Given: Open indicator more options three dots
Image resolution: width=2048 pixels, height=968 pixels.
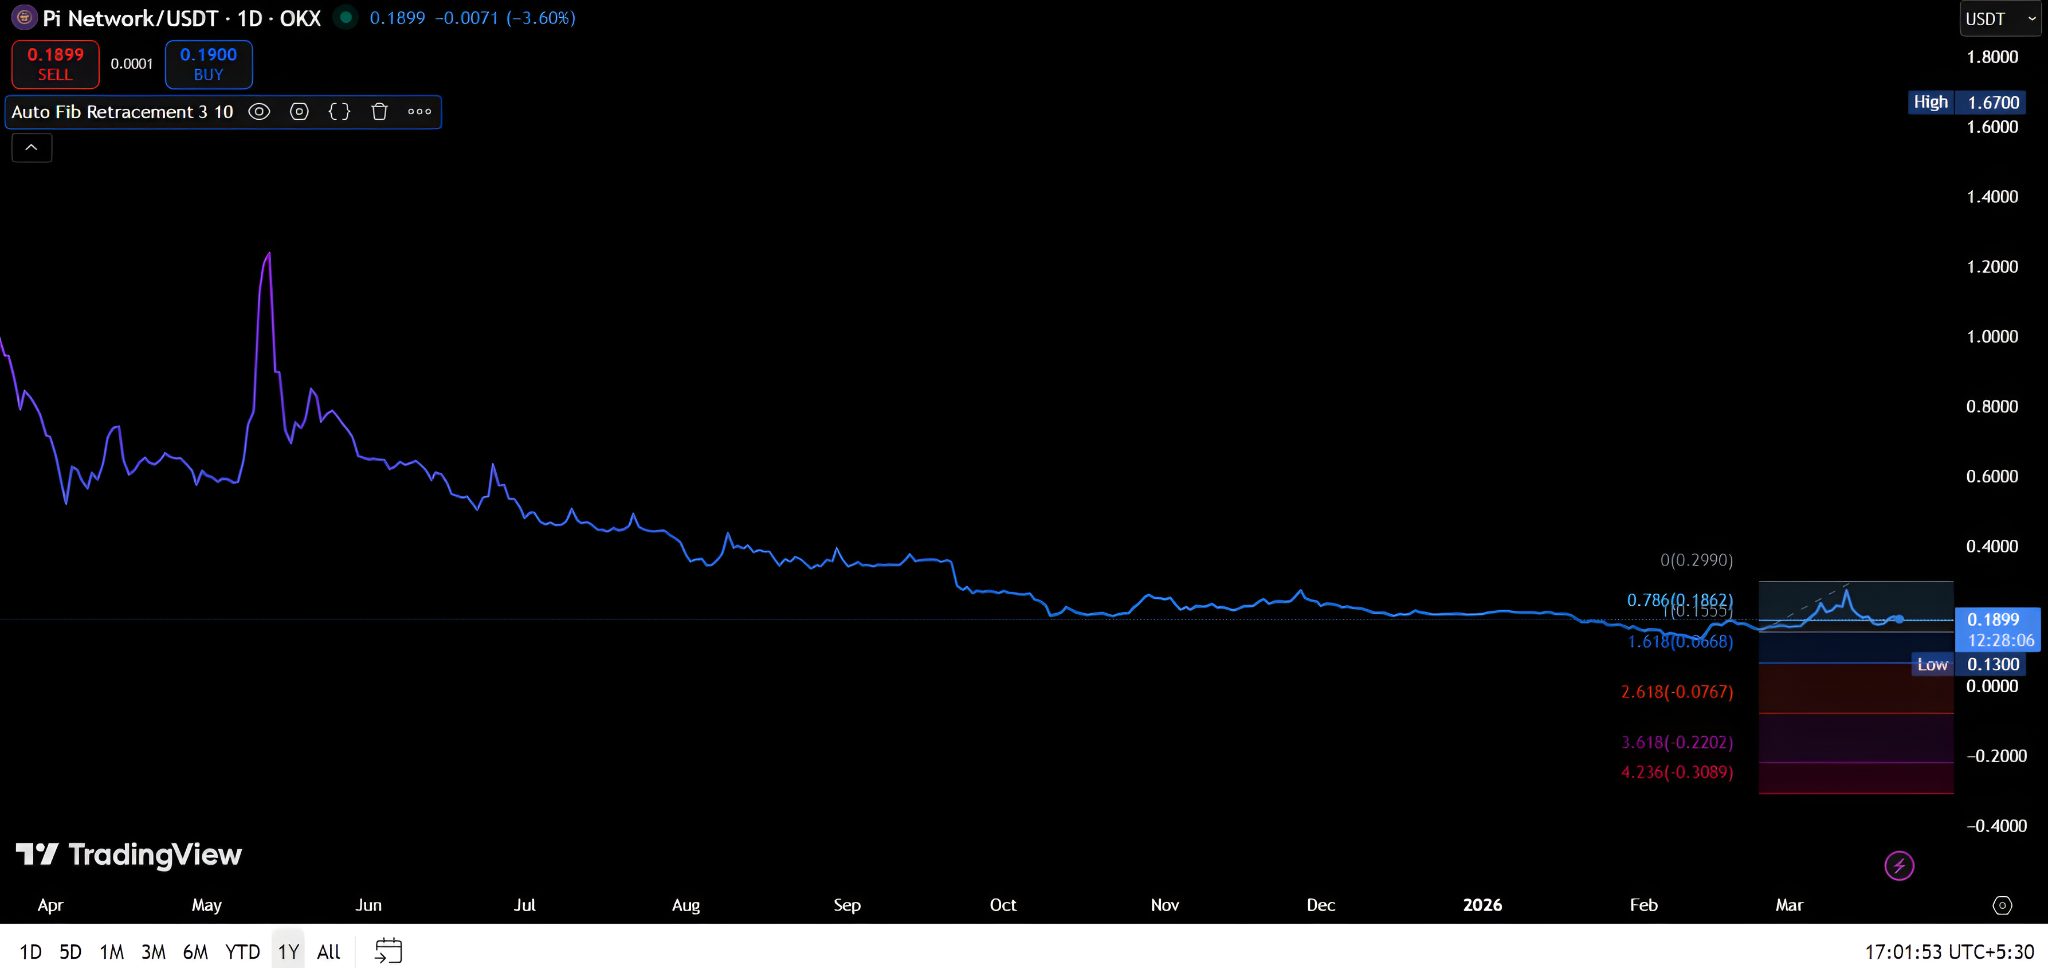Looking at the screenshot, I should 420,112.
